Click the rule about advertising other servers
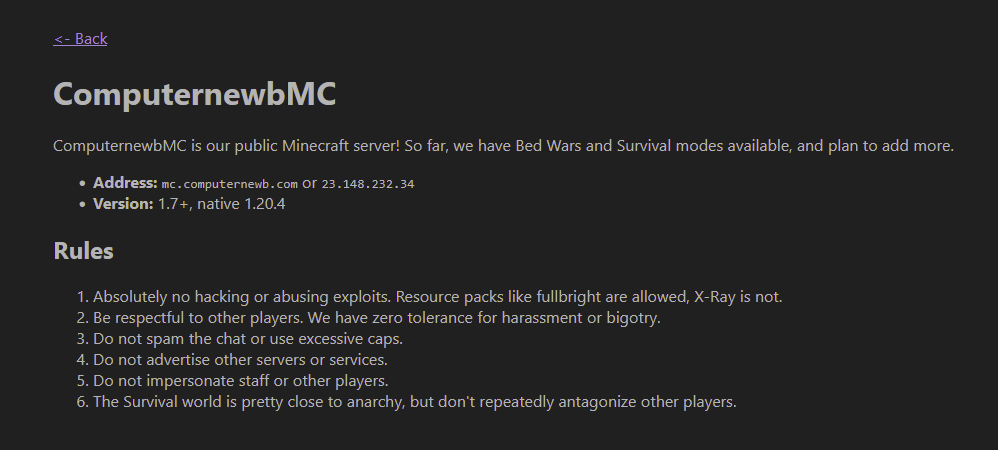 [240, 360]
